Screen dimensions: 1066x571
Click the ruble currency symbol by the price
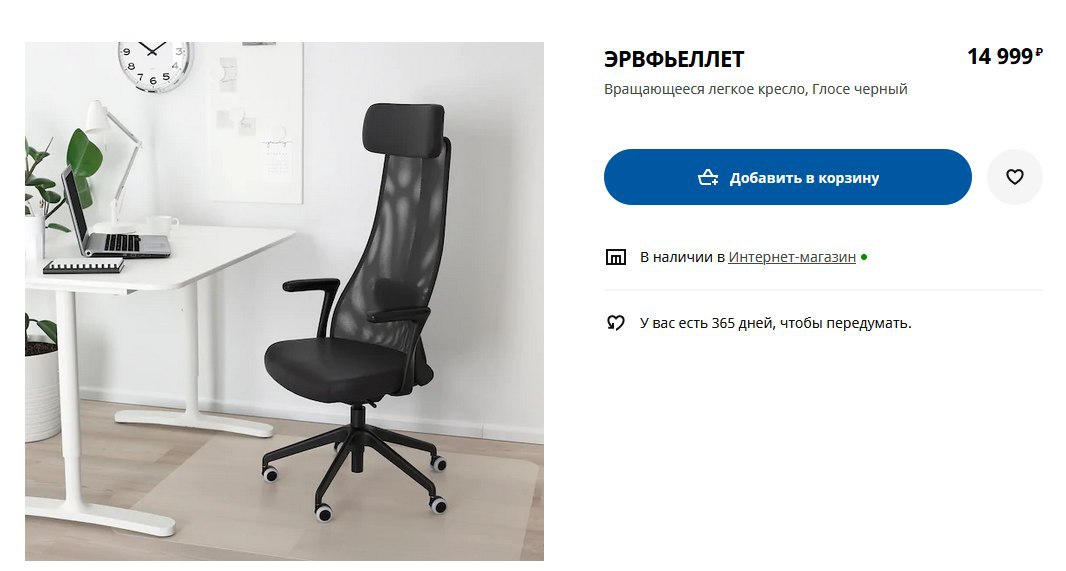pos(1039,52)
